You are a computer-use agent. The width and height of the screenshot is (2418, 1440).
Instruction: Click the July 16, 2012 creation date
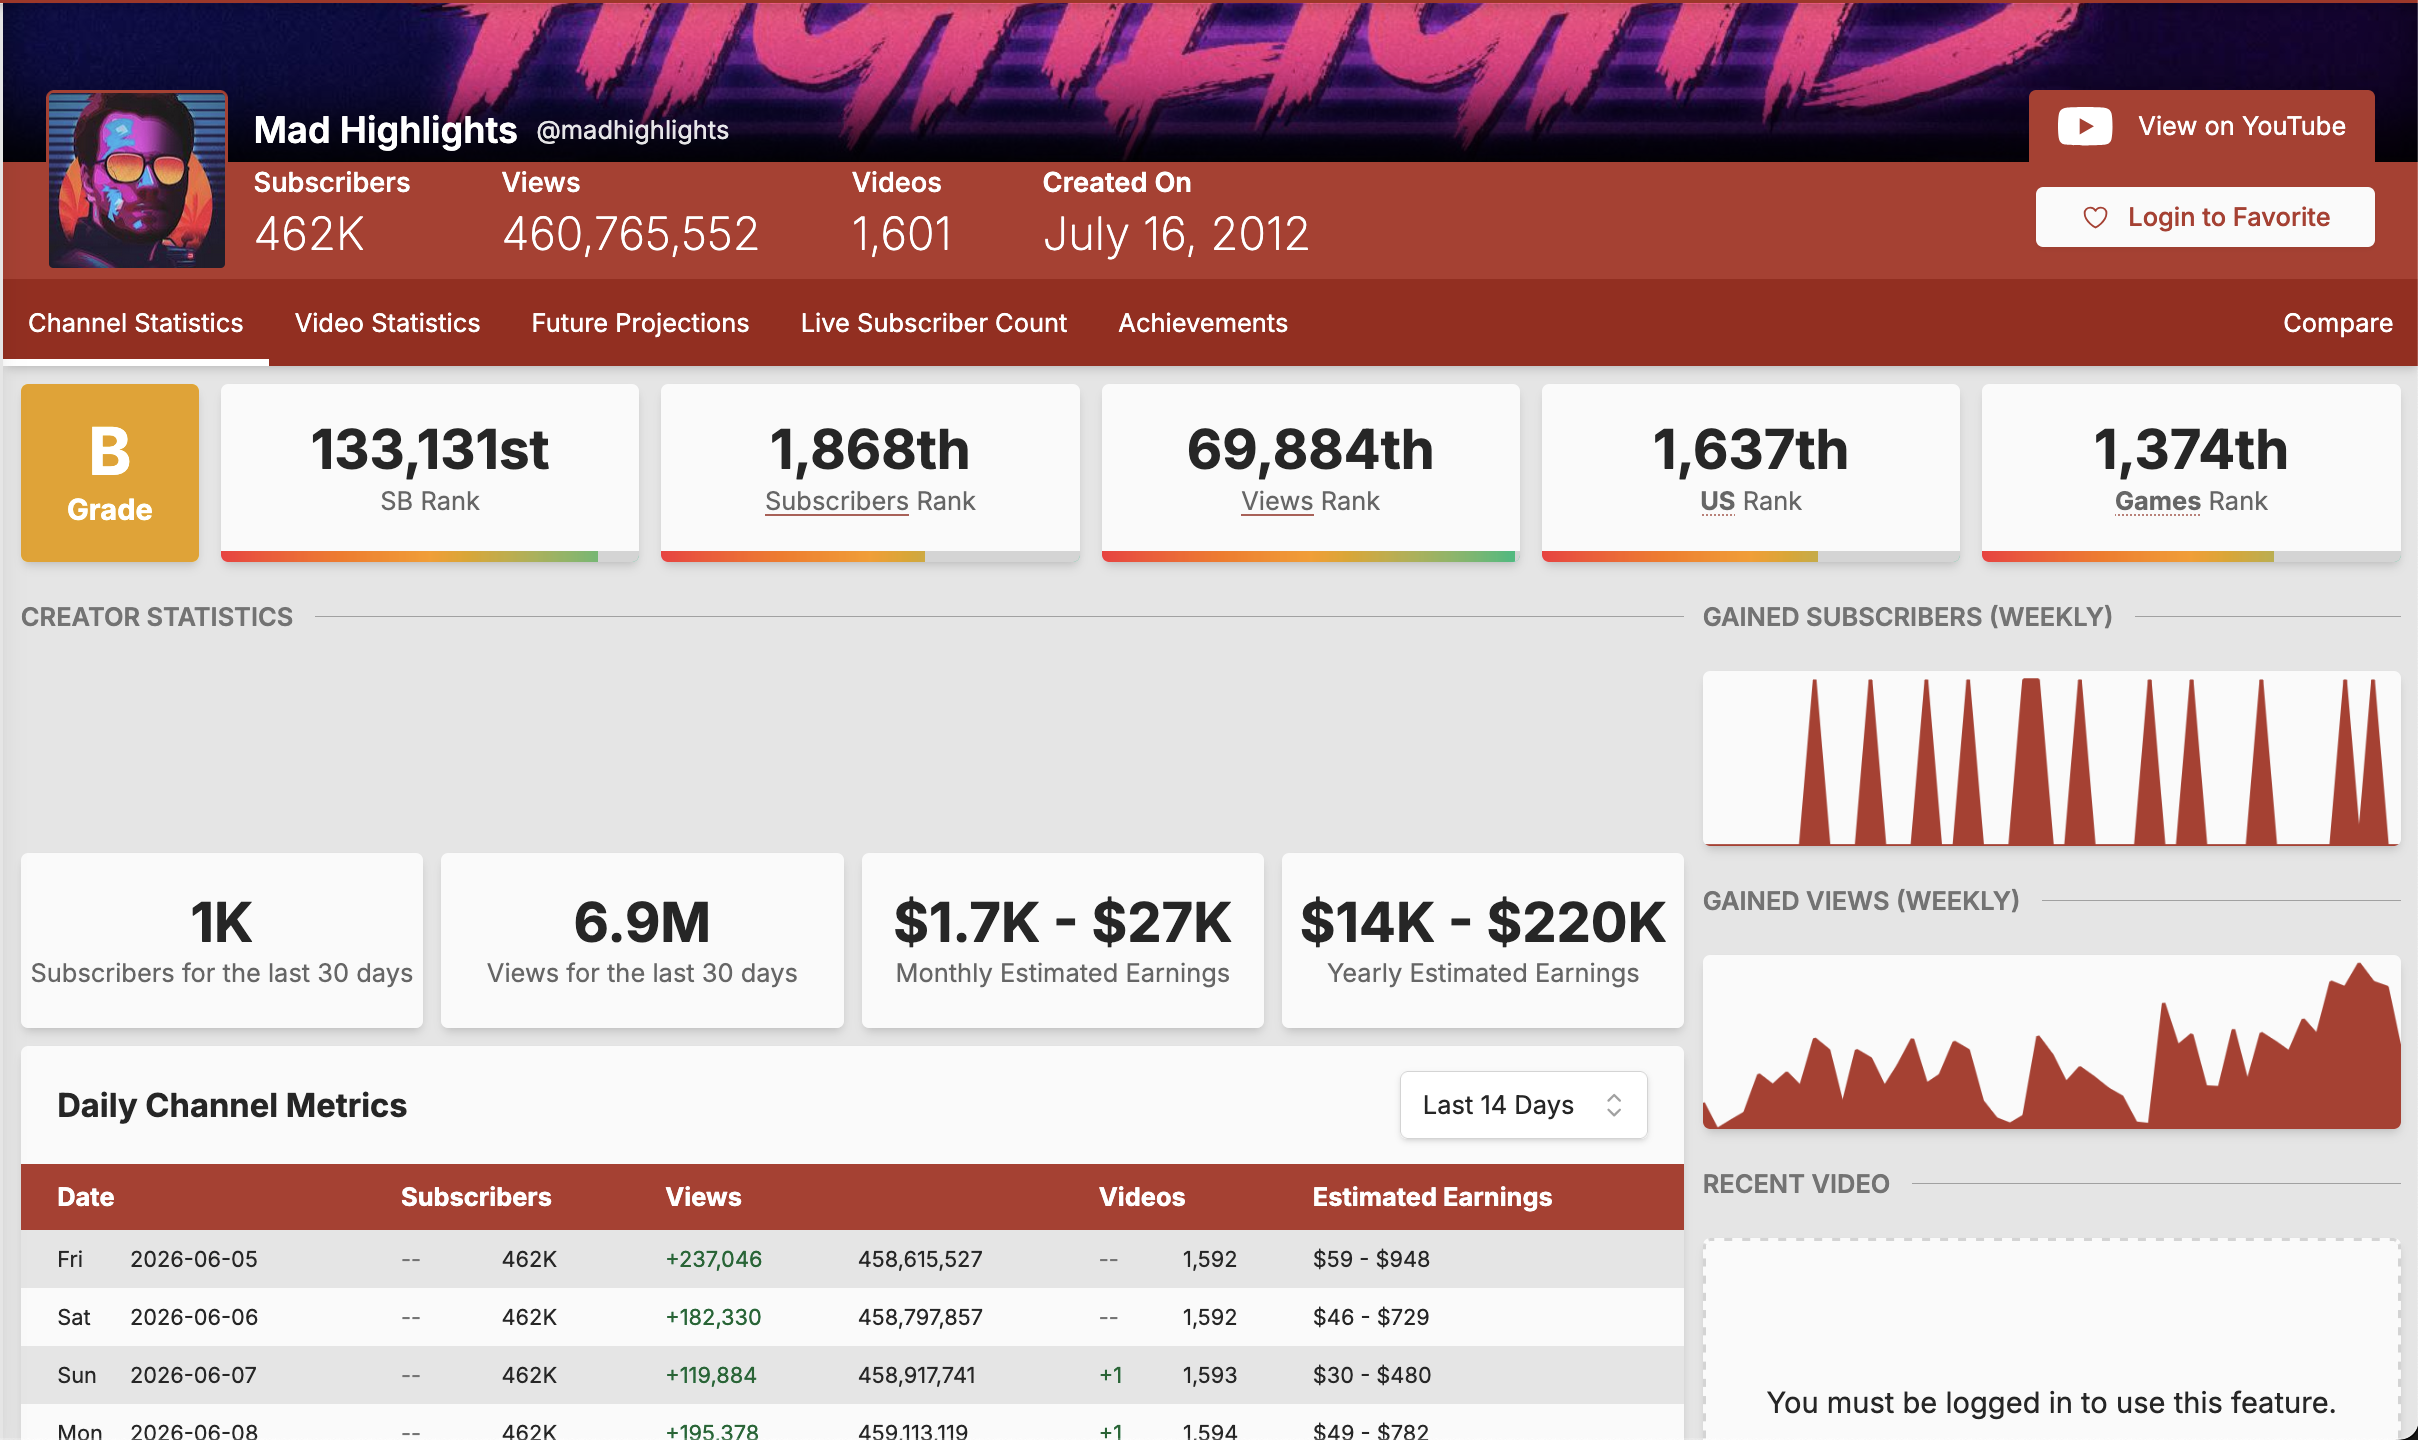point(1176,235)
